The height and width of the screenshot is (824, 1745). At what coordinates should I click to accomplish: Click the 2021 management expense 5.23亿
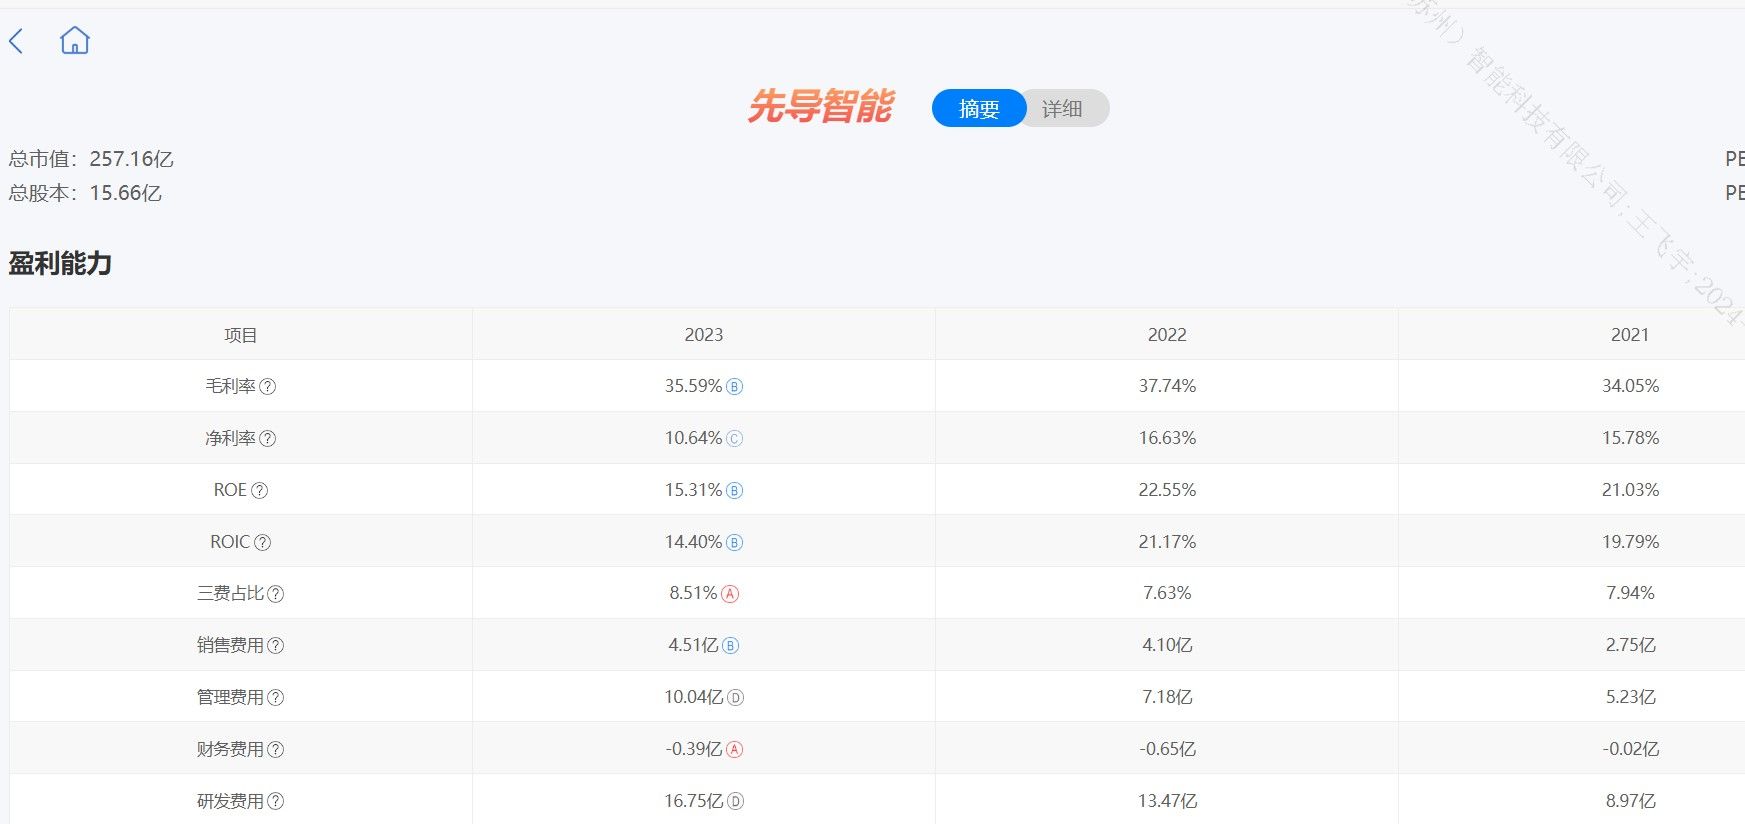(1630, 697)
